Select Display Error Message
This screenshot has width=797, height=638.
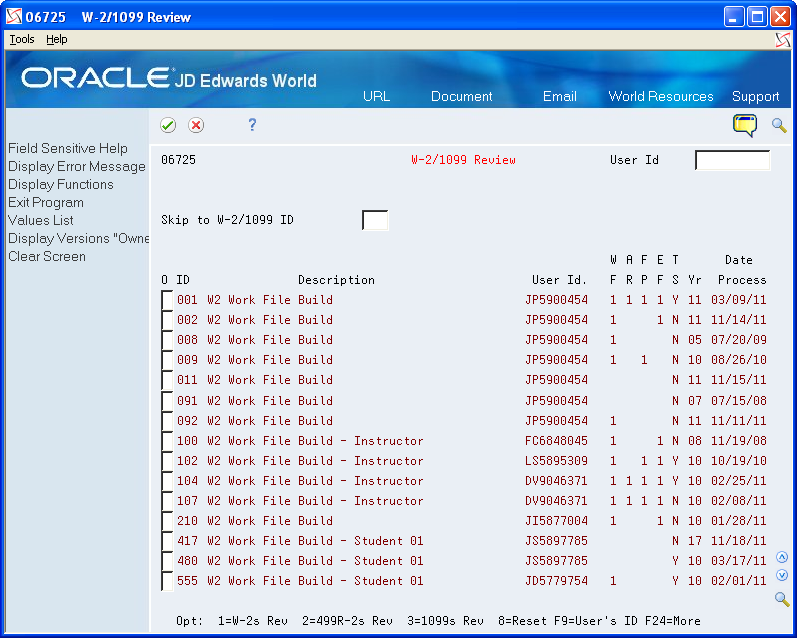click(x=77, y=167)
